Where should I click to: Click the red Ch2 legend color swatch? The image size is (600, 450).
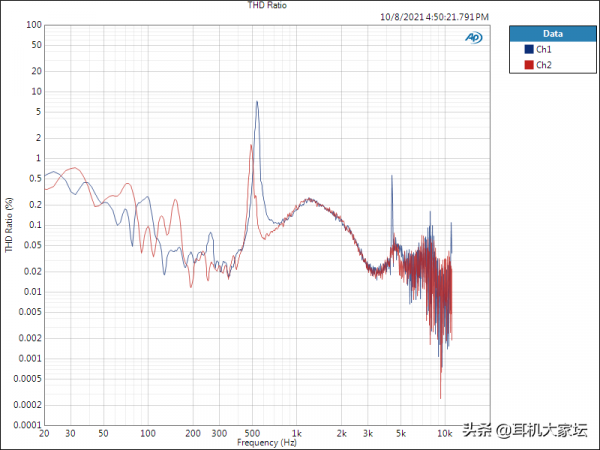528,65
